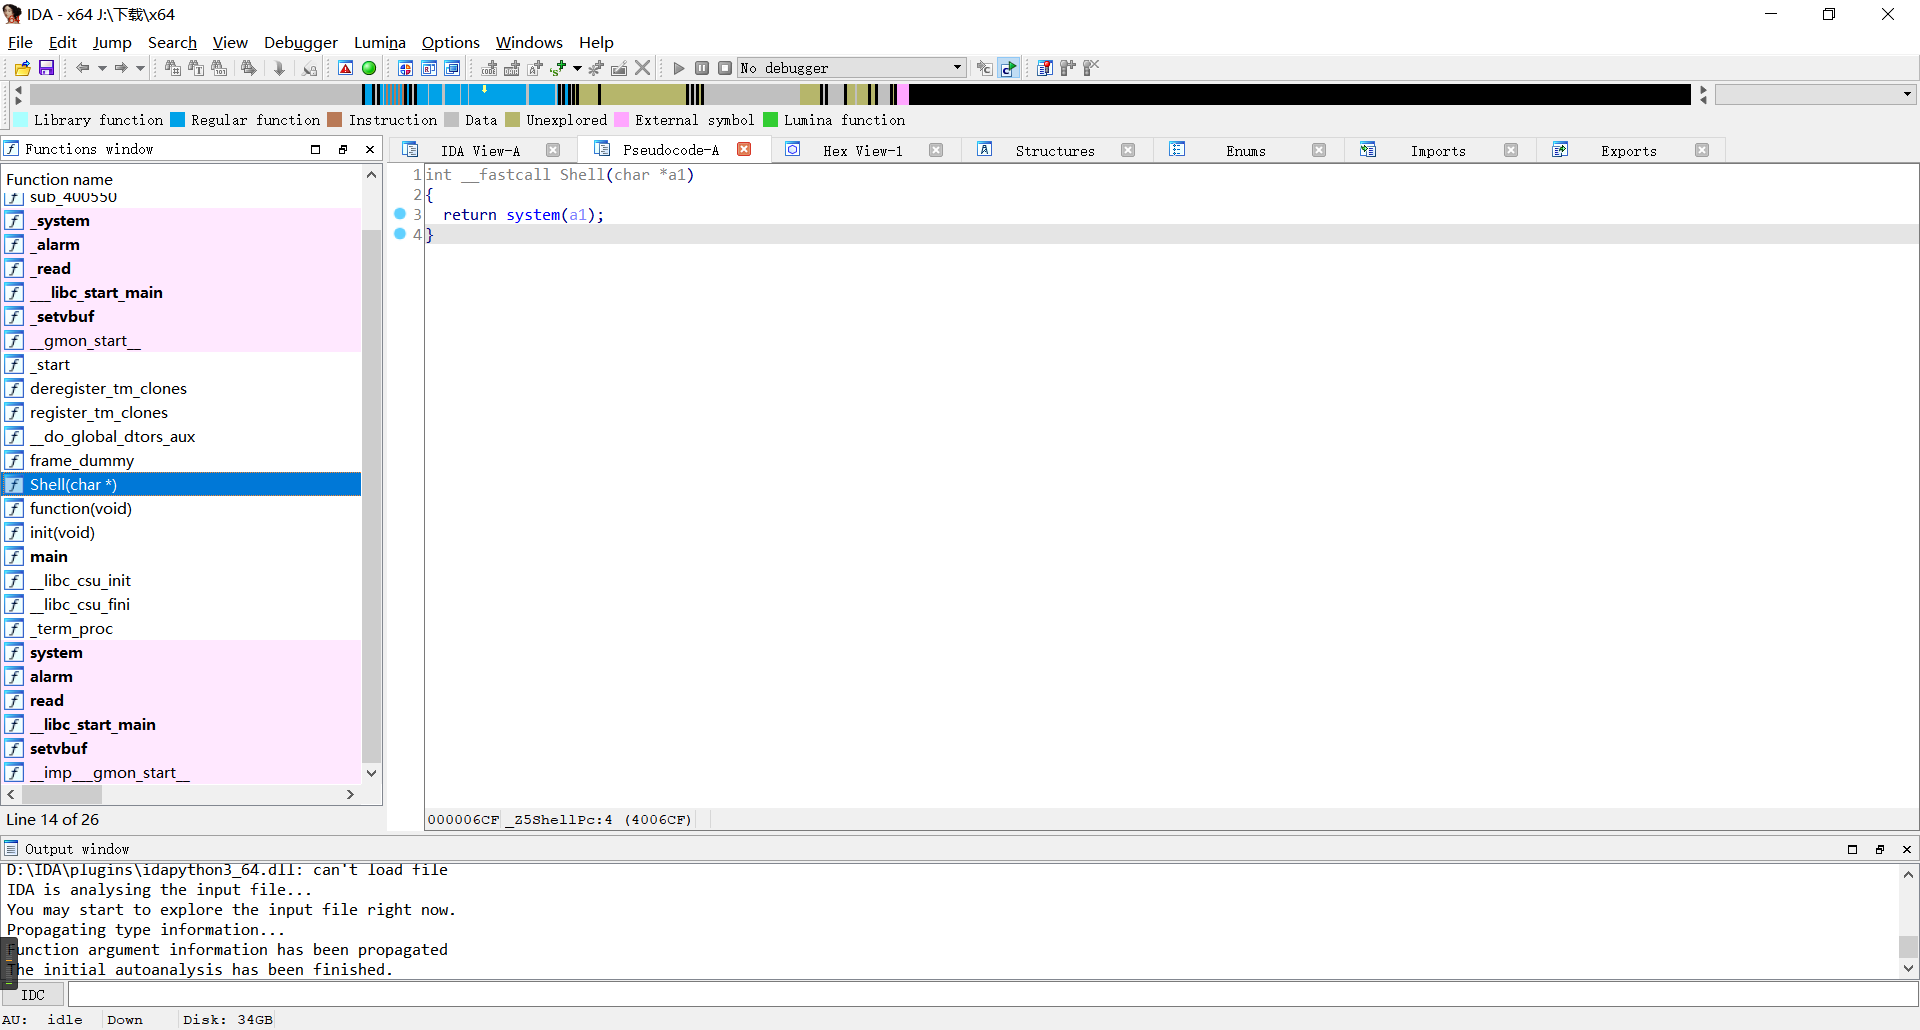Click the Pause process icon
Image resolution: width=1920 pixels, height=1030 pixels.
pyautogui.click(x=702, y=68)
